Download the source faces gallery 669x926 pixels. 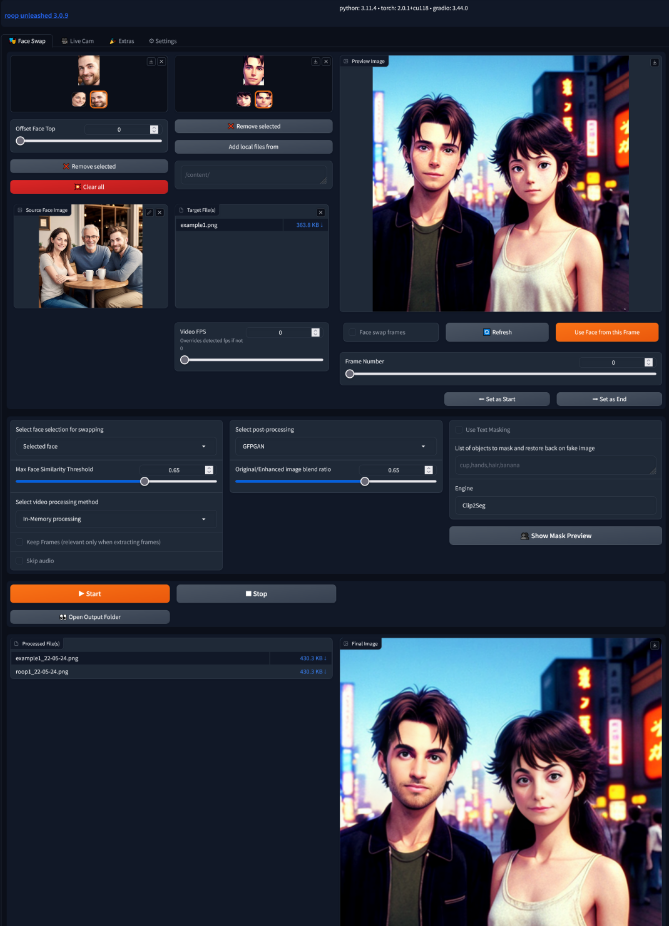[x=151, y=61]
